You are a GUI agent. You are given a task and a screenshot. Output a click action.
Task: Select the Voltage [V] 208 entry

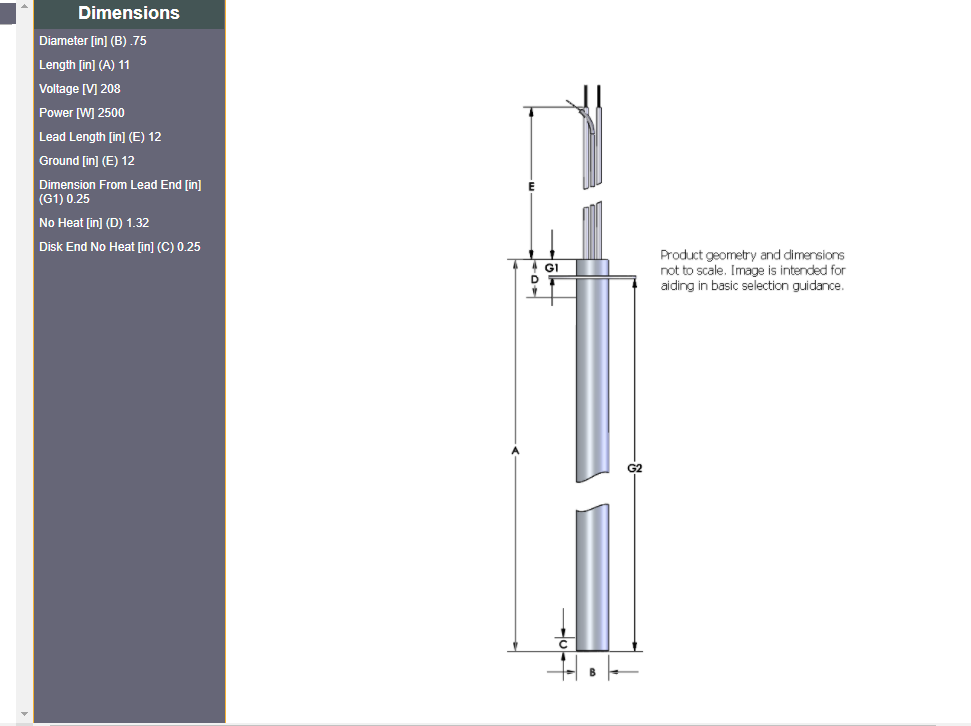79,88
